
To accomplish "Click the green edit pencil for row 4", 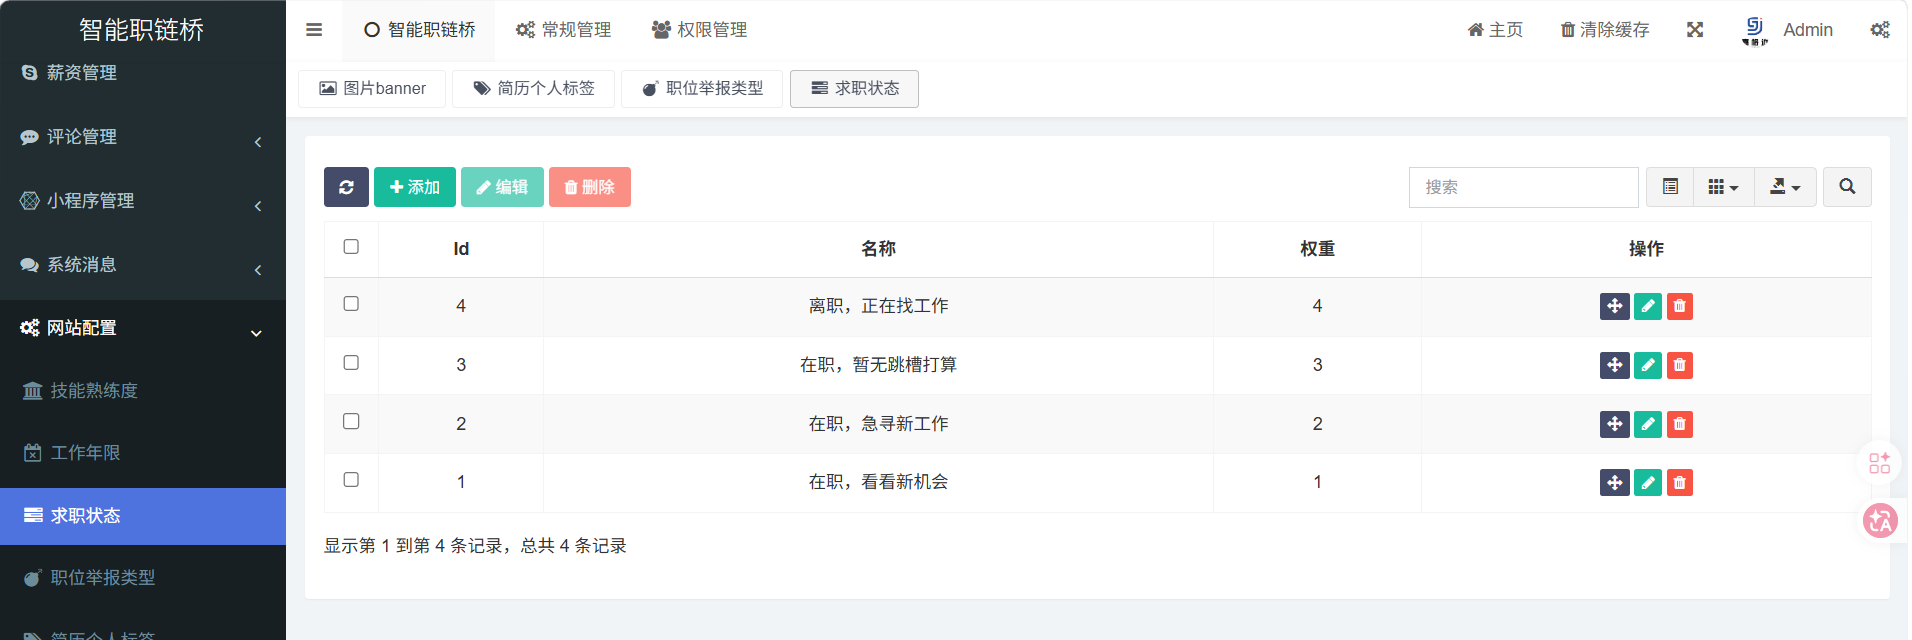I will pyautogui.click(x=1647, y=306).
